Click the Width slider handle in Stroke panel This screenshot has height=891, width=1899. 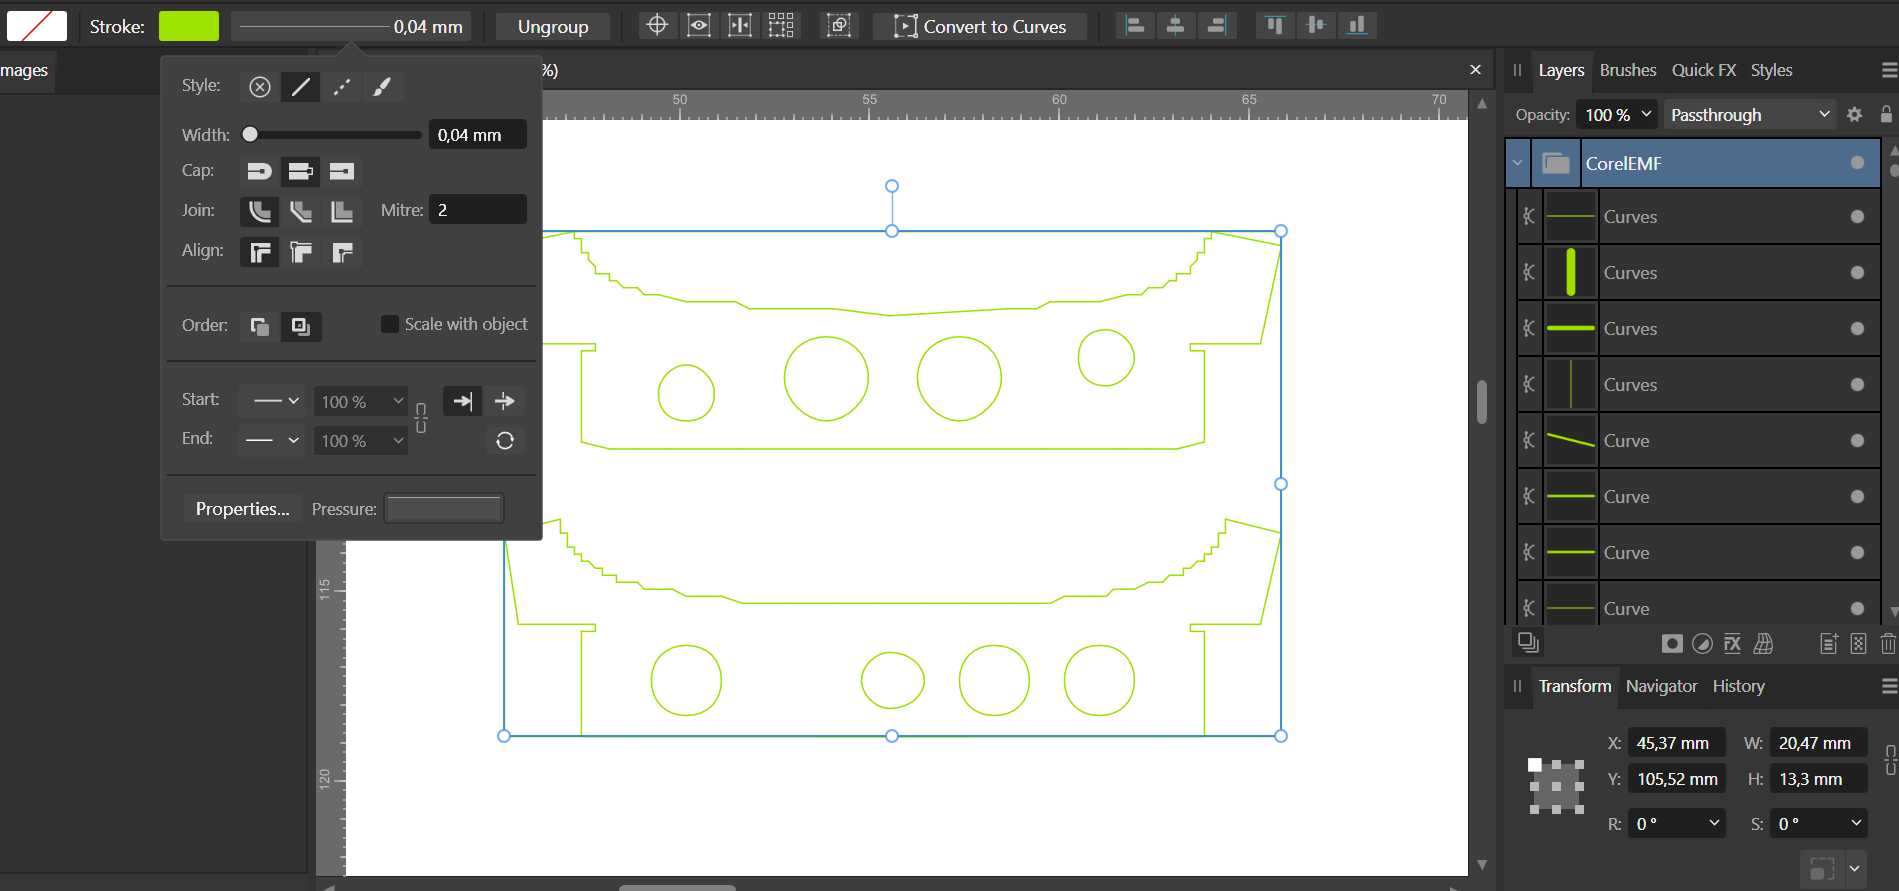coord(250,134)
